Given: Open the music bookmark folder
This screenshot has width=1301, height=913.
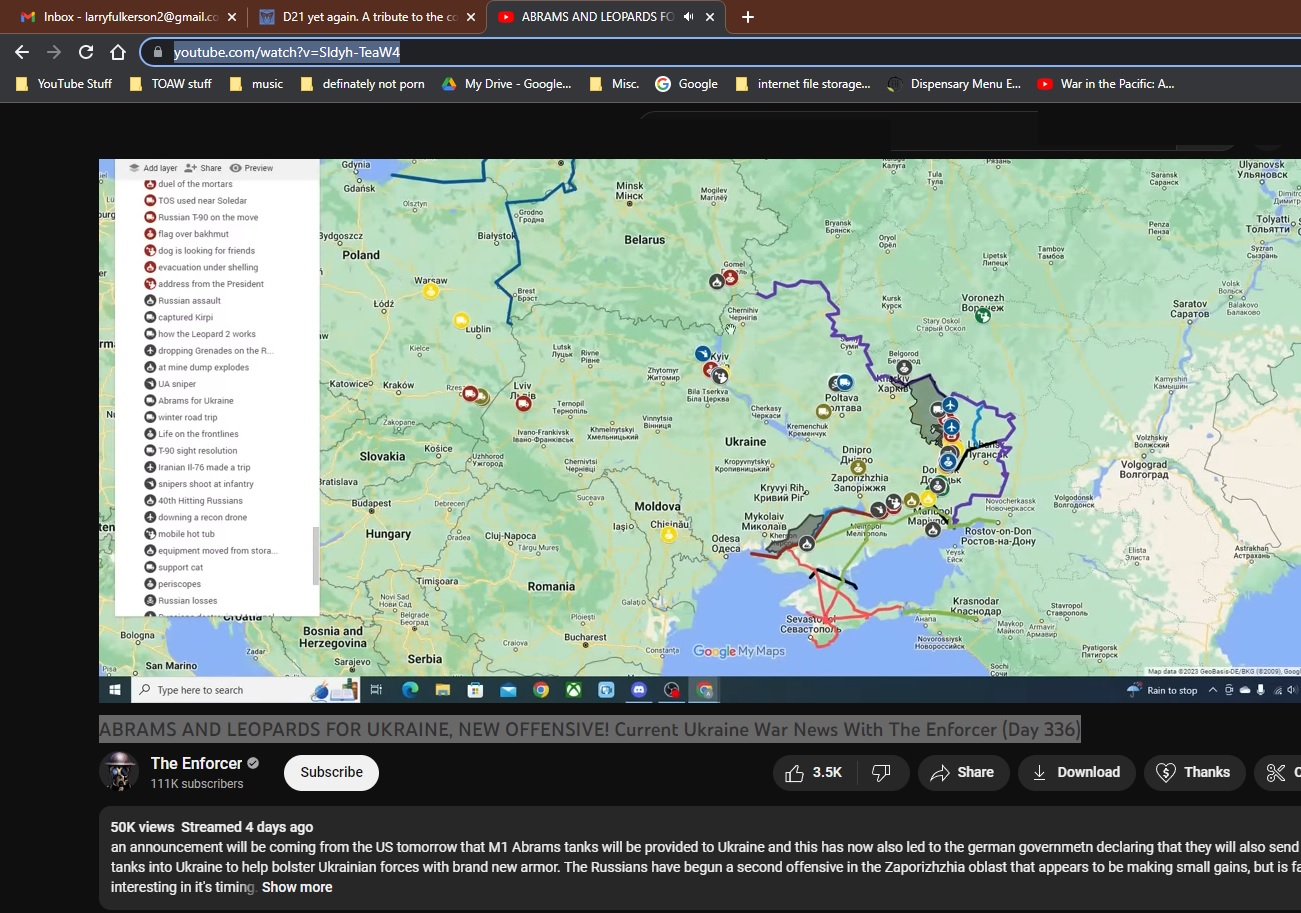Looking at the screenshot, I should (256, 84).
